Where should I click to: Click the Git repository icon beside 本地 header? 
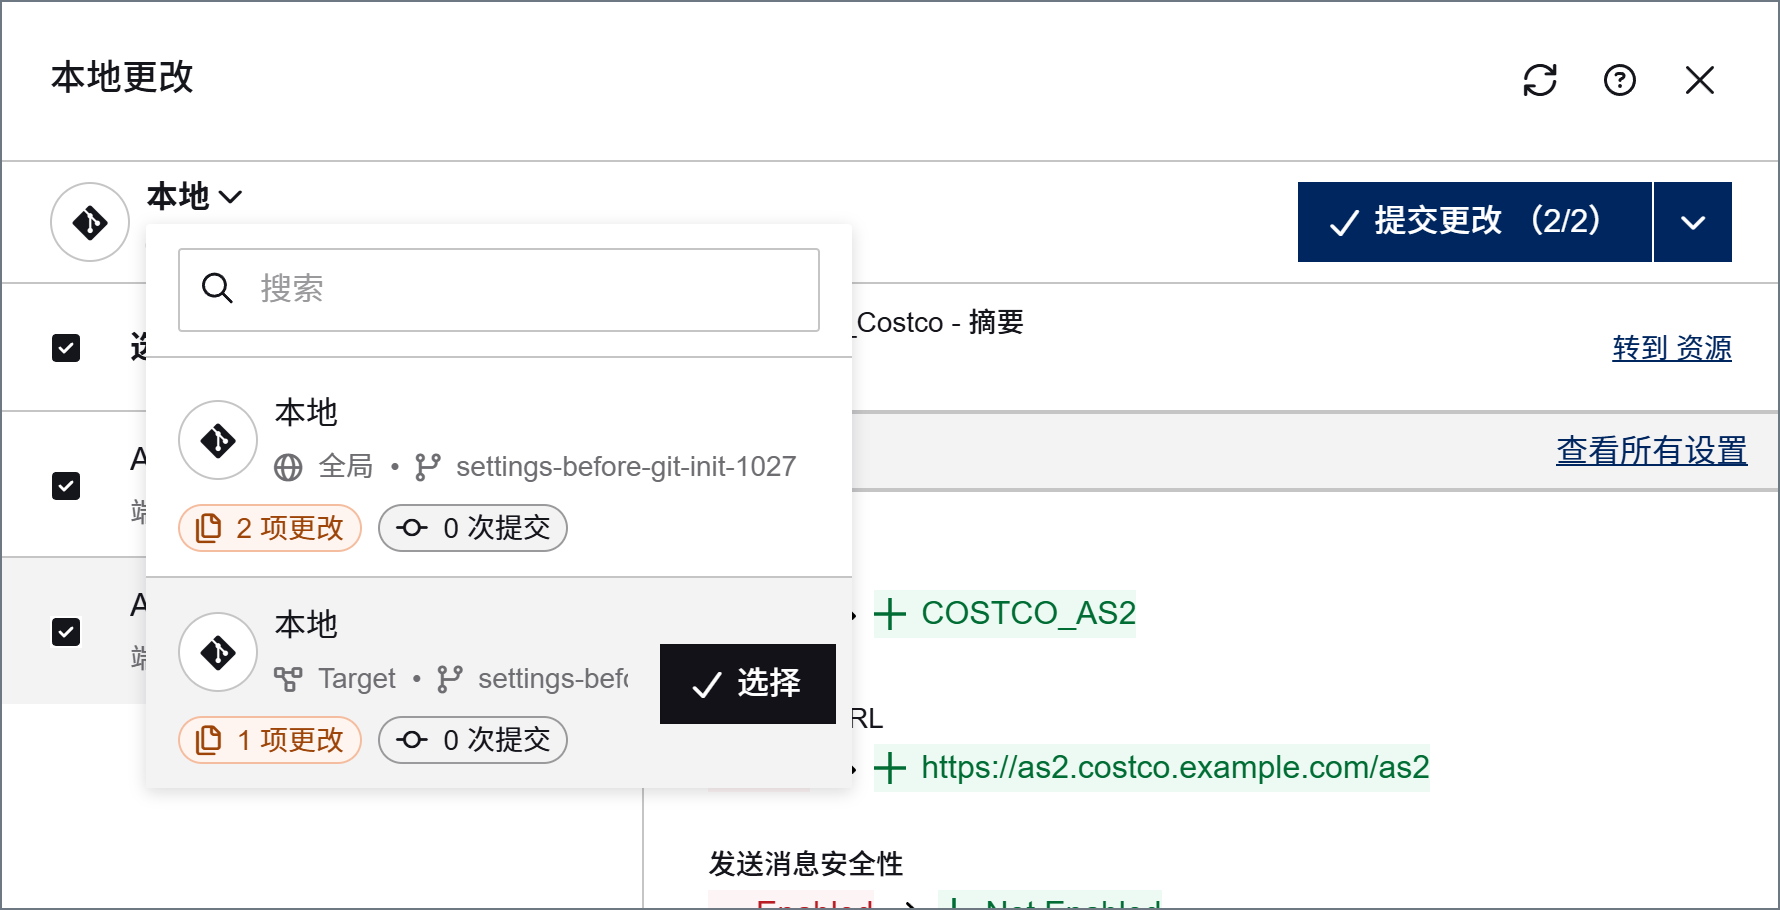(x=90, y=222)
